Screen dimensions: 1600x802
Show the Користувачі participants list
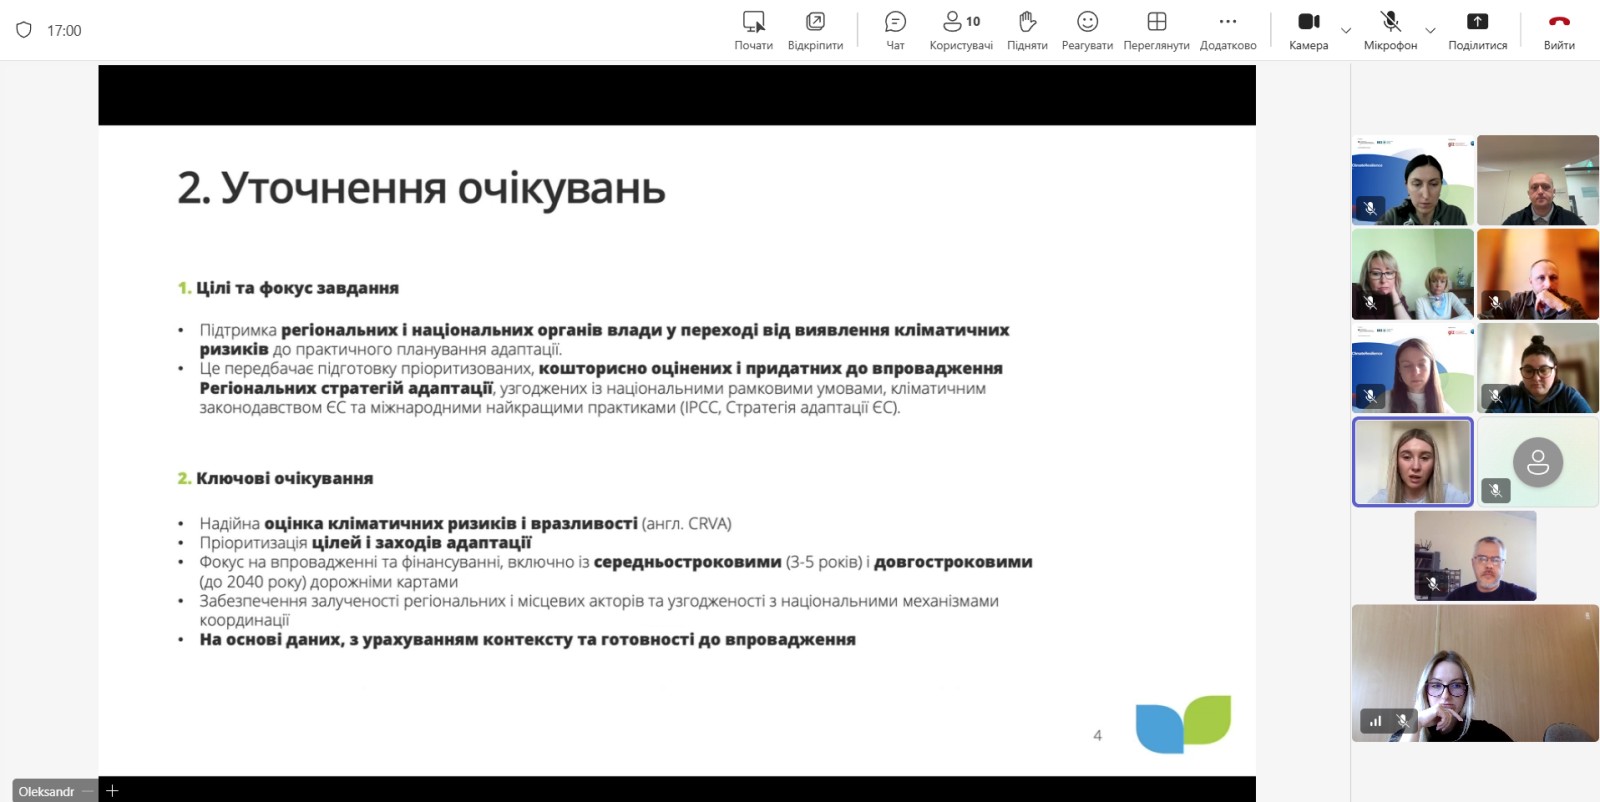coord(961,30)
